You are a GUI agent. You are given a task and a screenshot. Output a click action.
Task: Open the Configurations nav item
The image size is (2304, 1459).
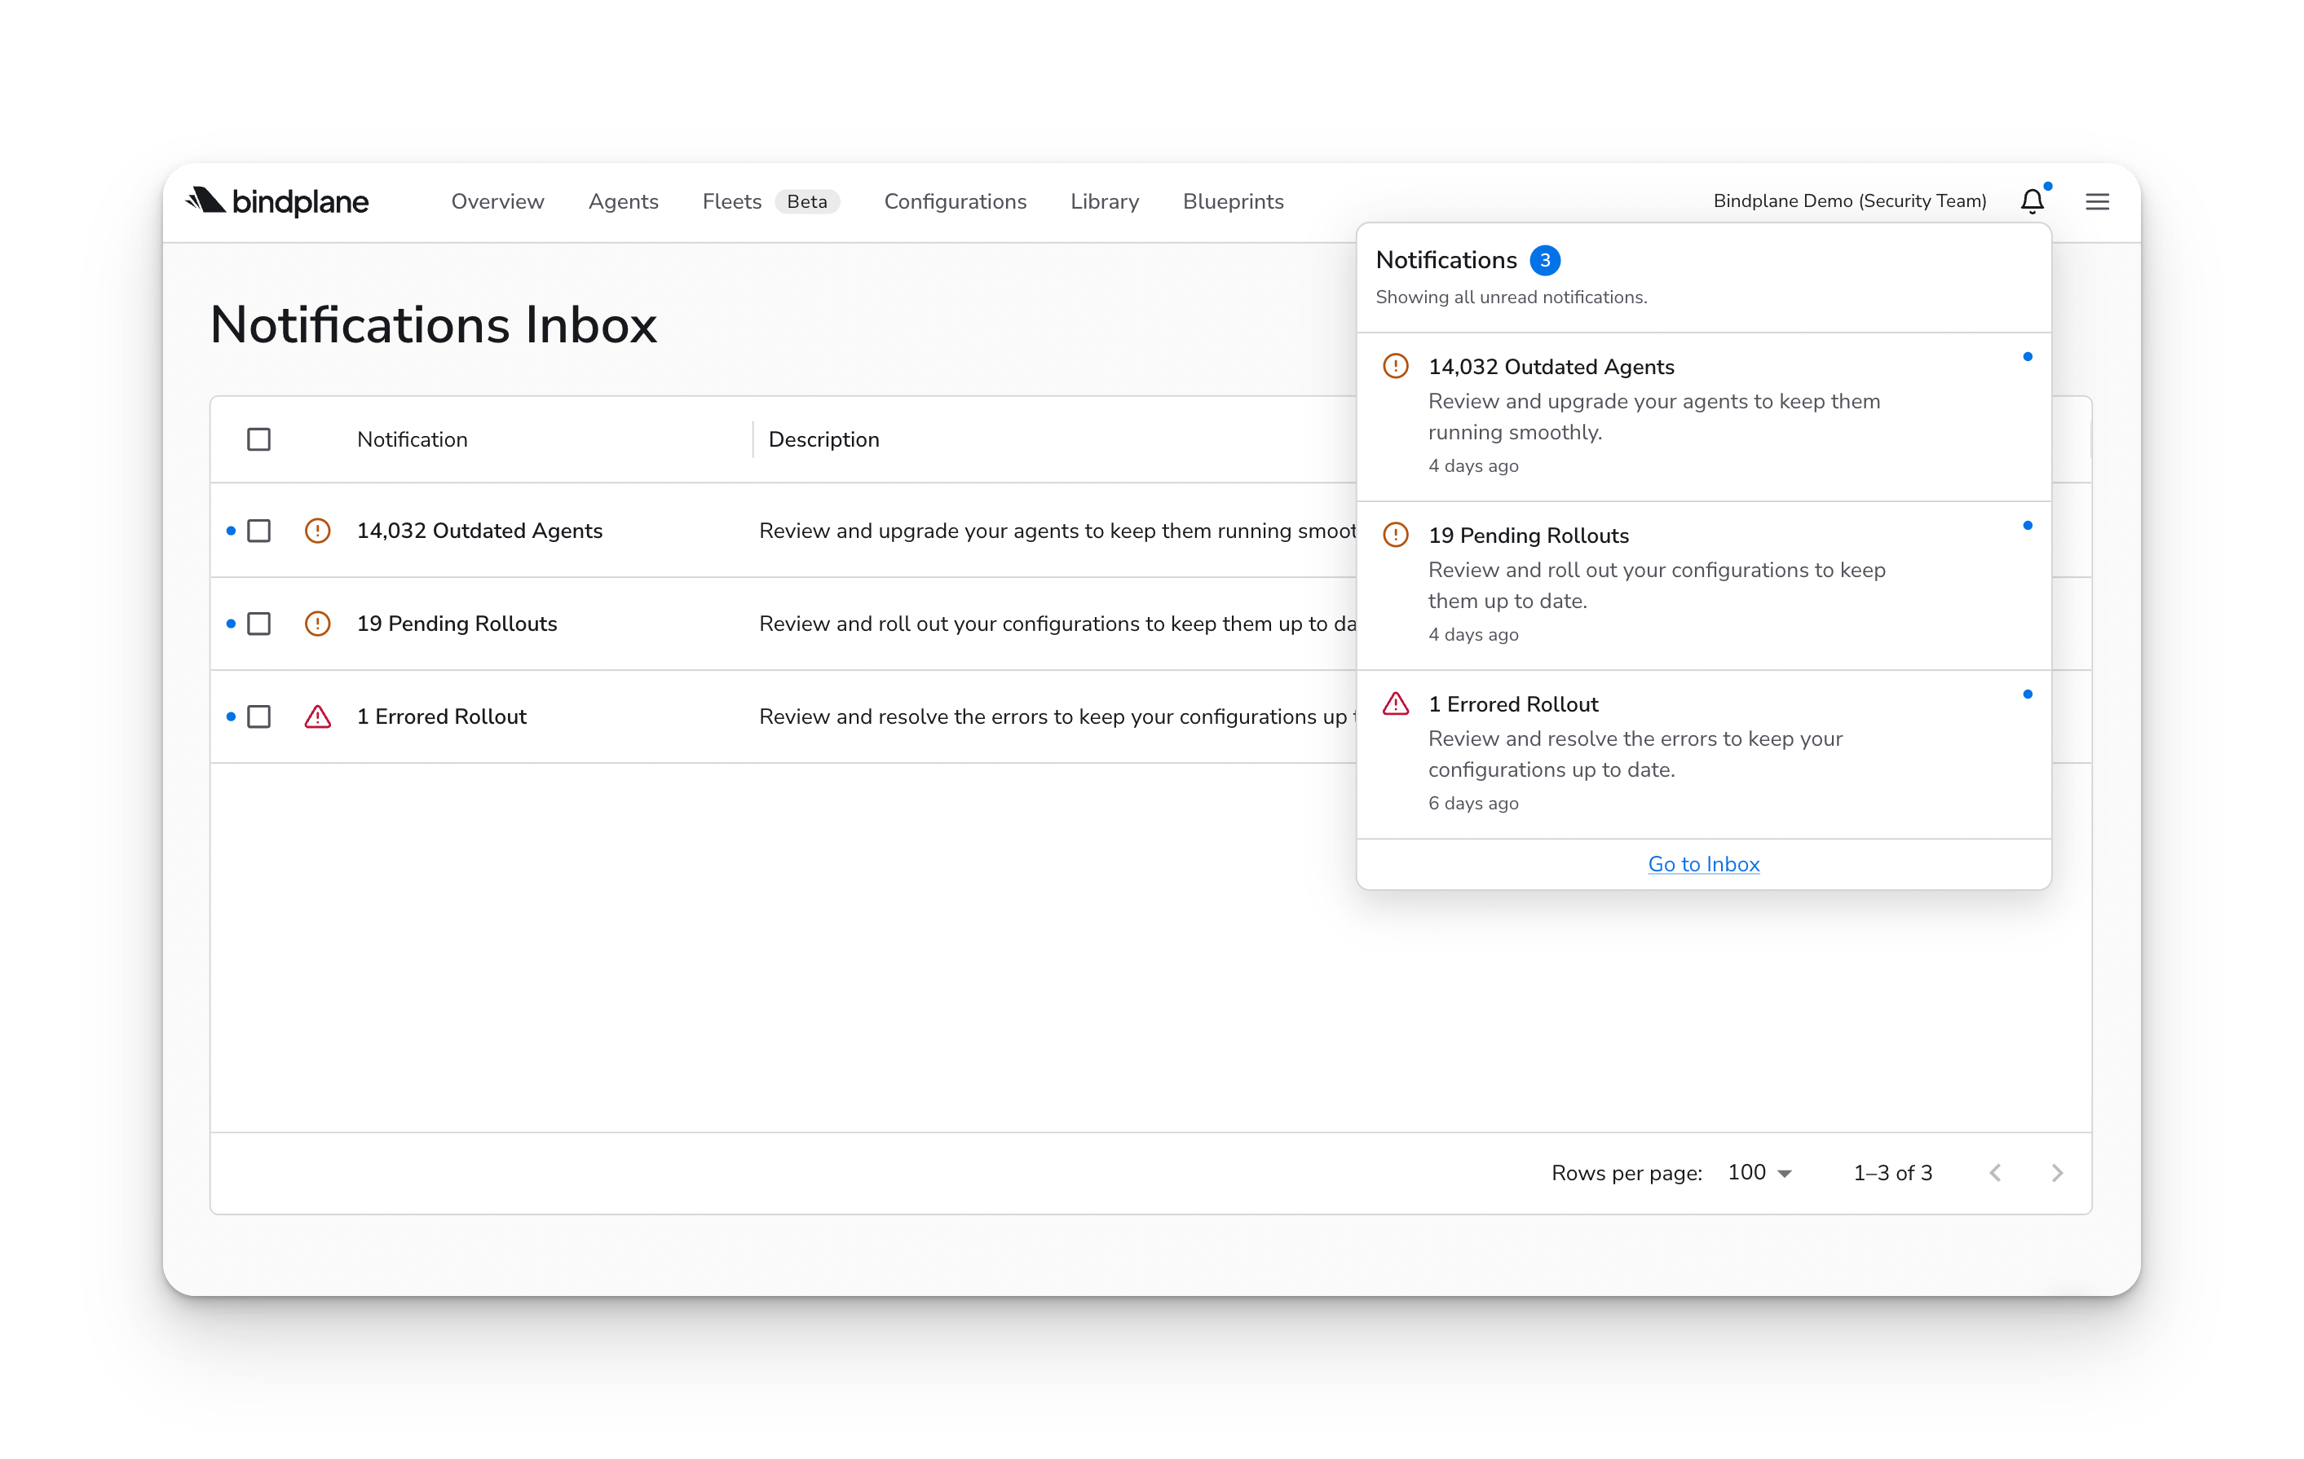click(955, 201)
